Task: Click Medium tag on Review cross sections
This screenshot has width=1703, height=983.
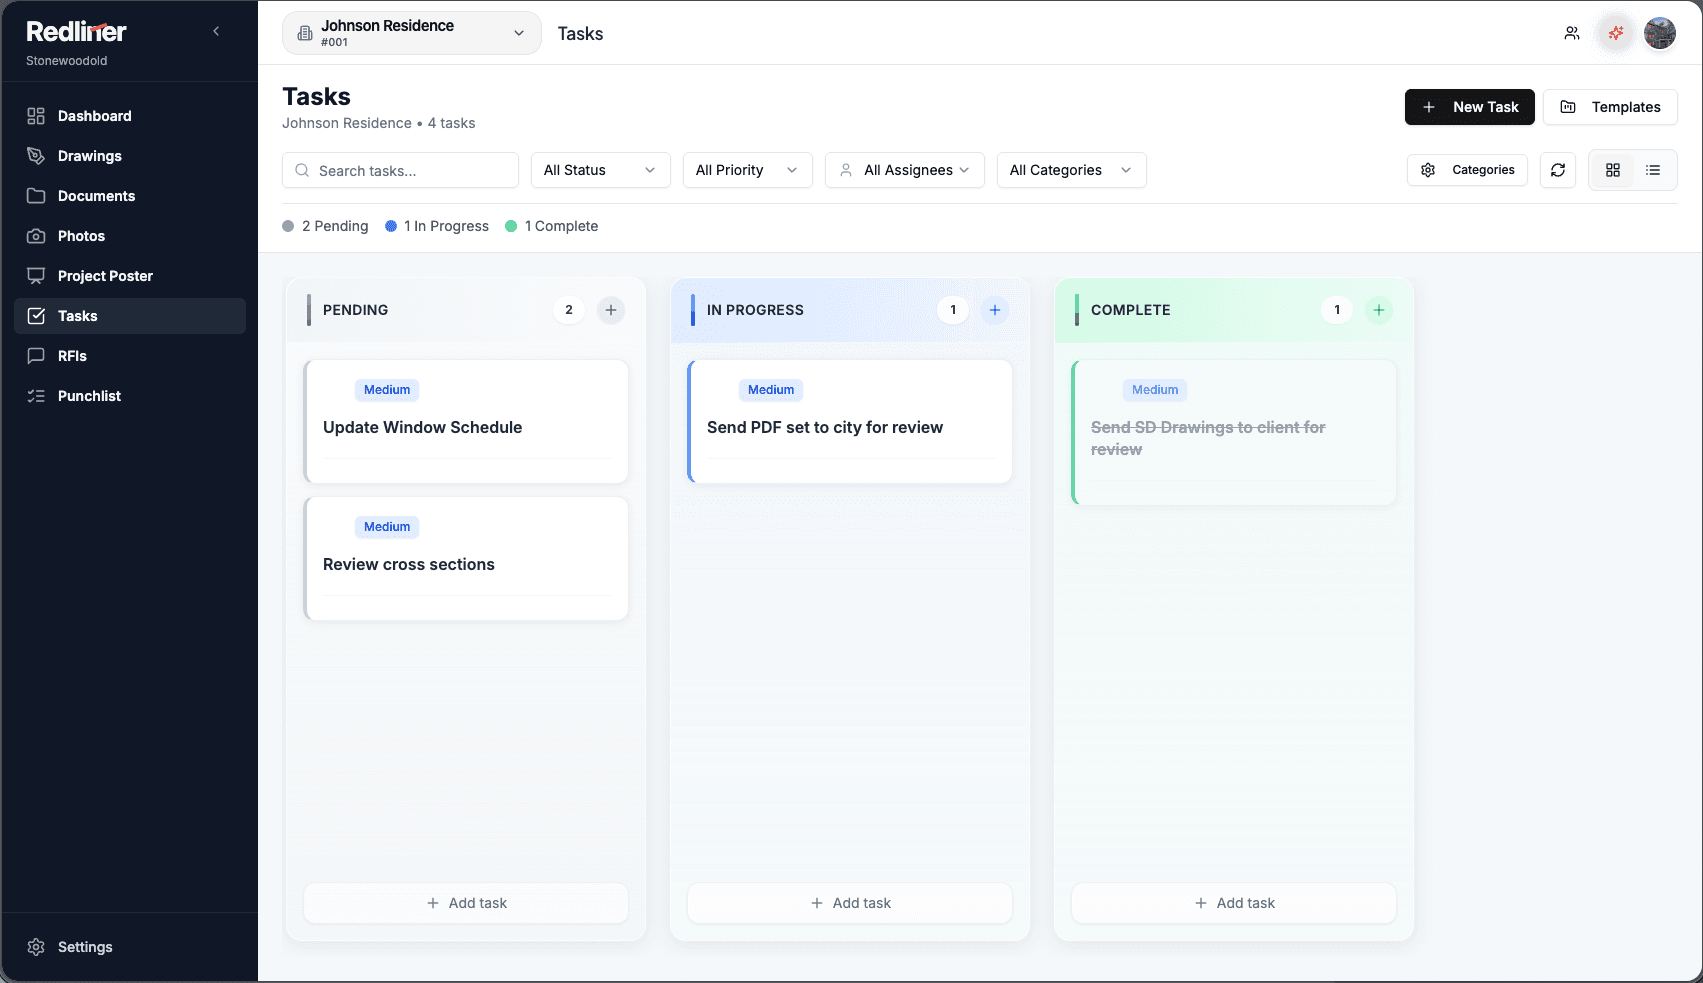Action: coord(387,527)
